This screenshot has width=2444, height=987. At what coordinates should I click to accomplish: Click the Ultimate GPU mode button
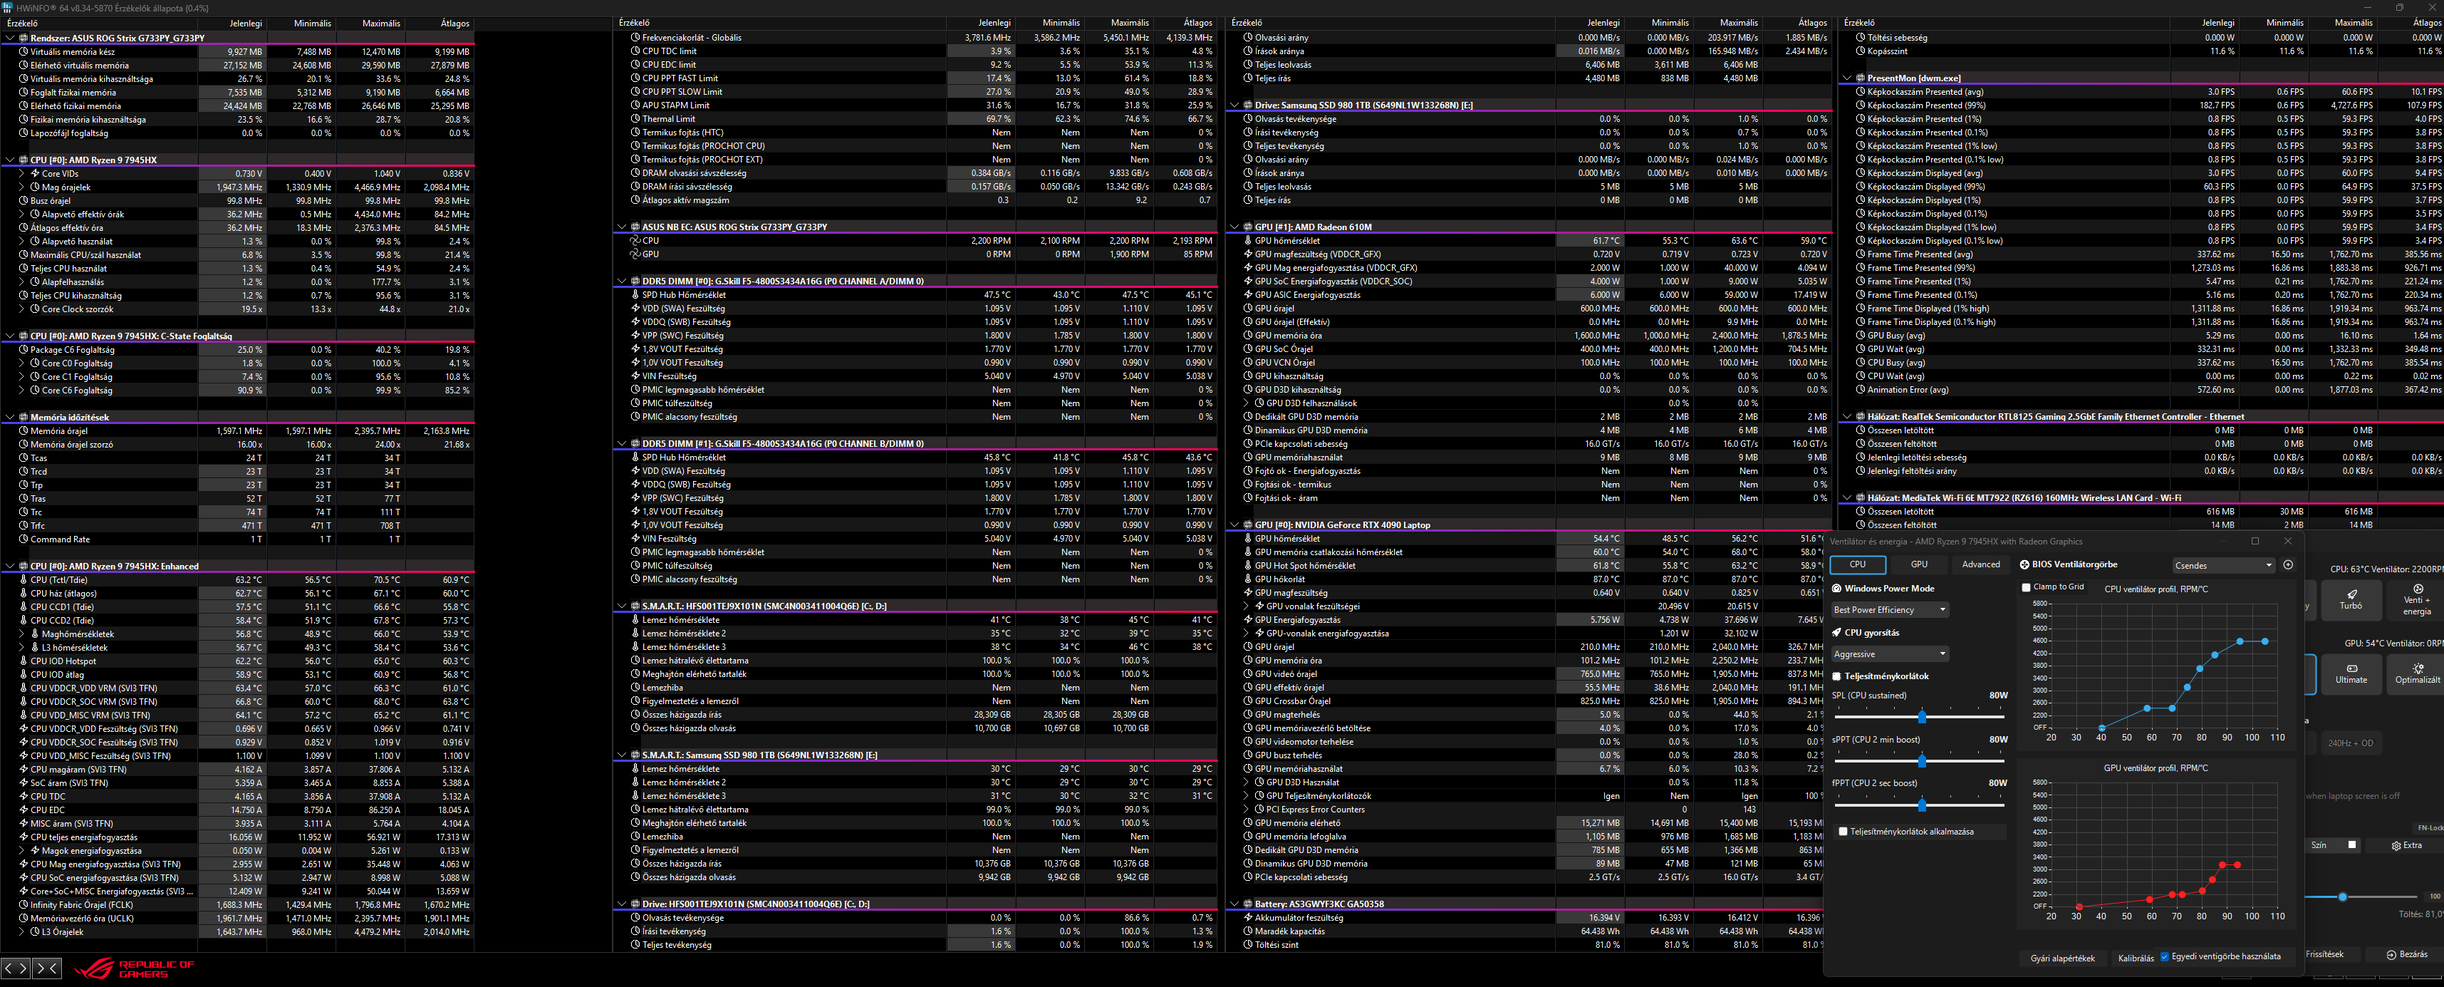point(2351,674)
